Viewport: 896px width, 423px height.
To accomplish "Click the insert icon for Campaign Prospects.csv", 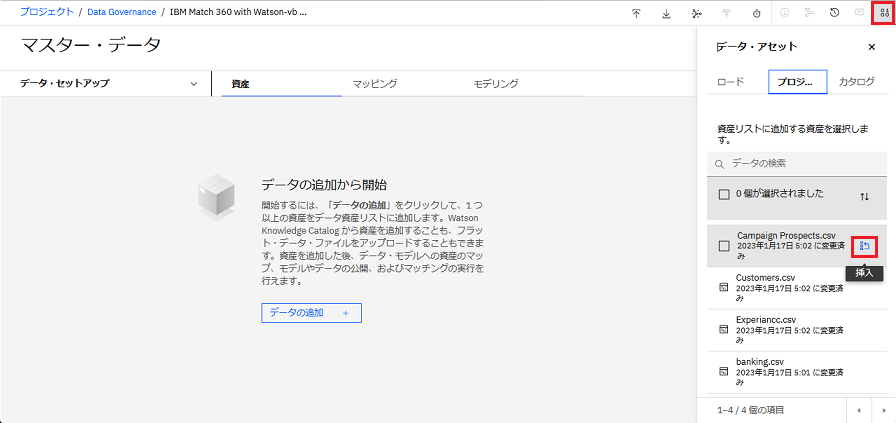I will (x=865, y=246).
